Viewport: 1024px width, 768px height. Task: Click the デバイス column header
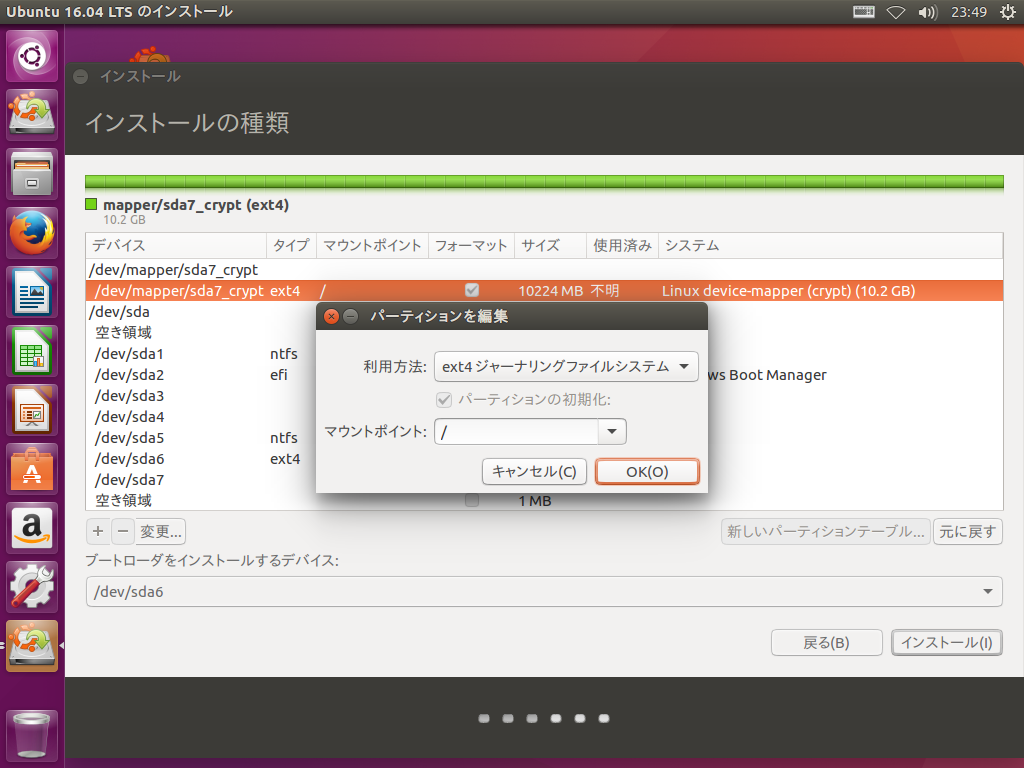click(x=176, y=246)
